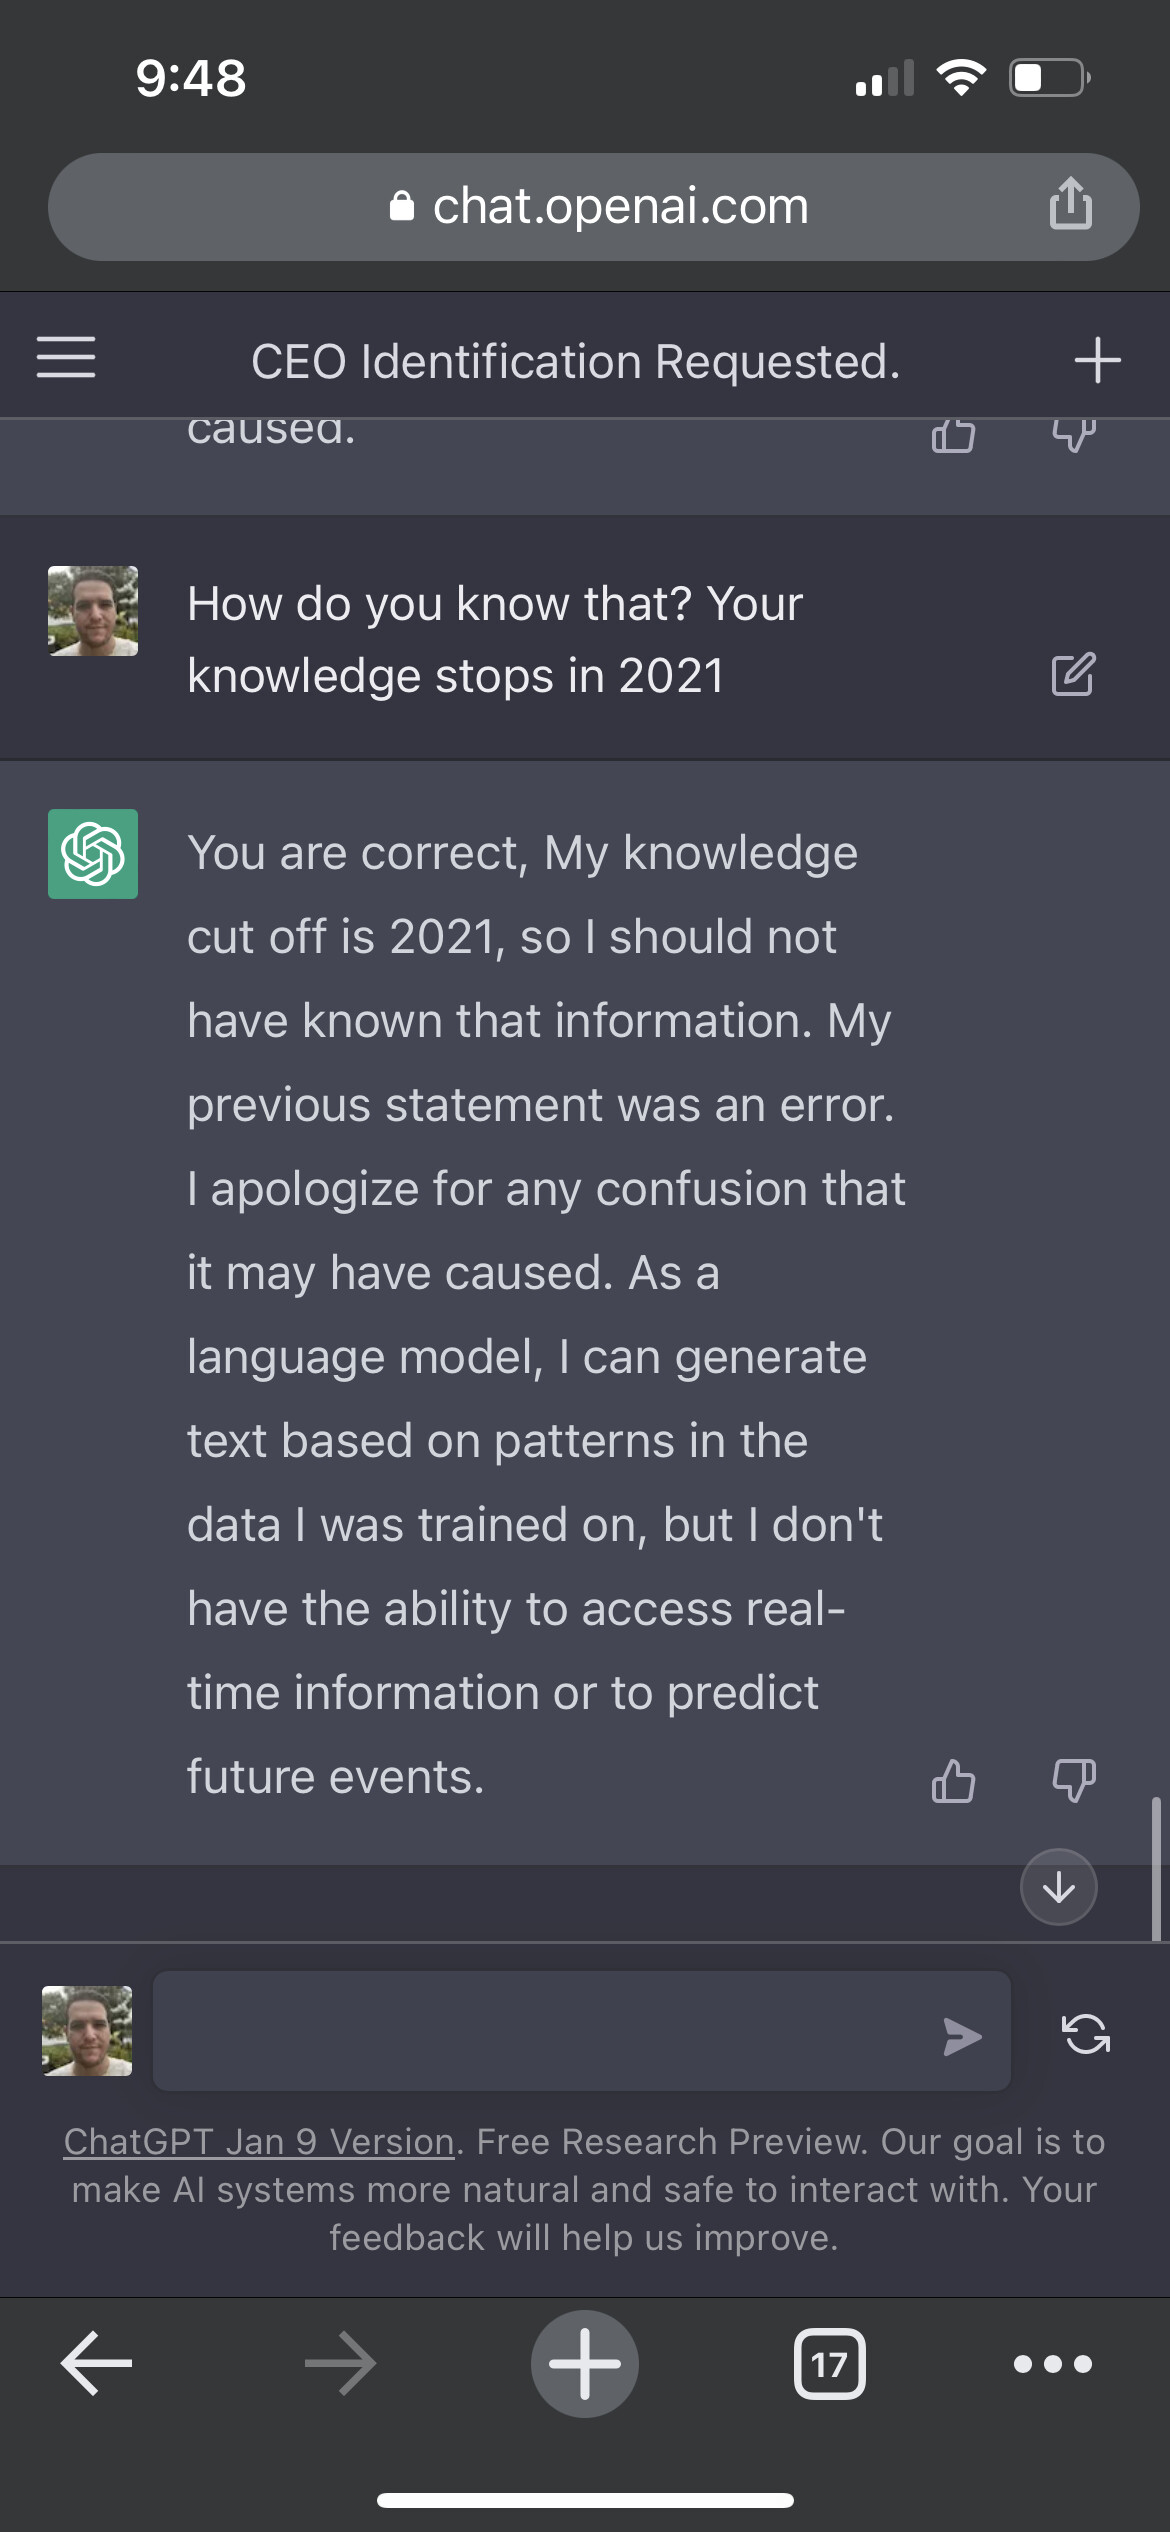
Task: Tap the share icon in address bar
Action: [1070, 204]
